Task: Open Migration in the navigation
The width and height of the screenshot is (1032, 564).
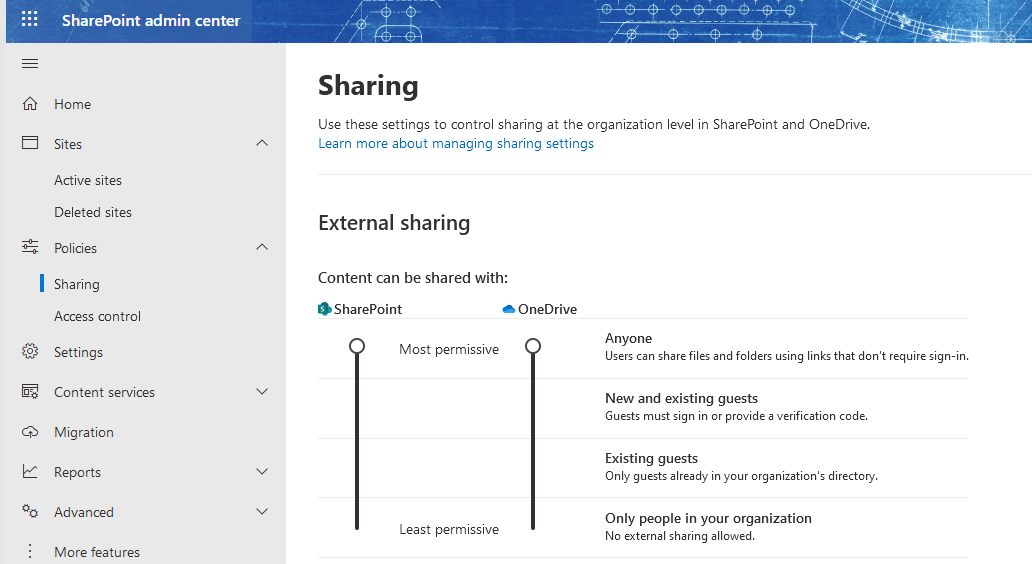Action: point(84,432)
